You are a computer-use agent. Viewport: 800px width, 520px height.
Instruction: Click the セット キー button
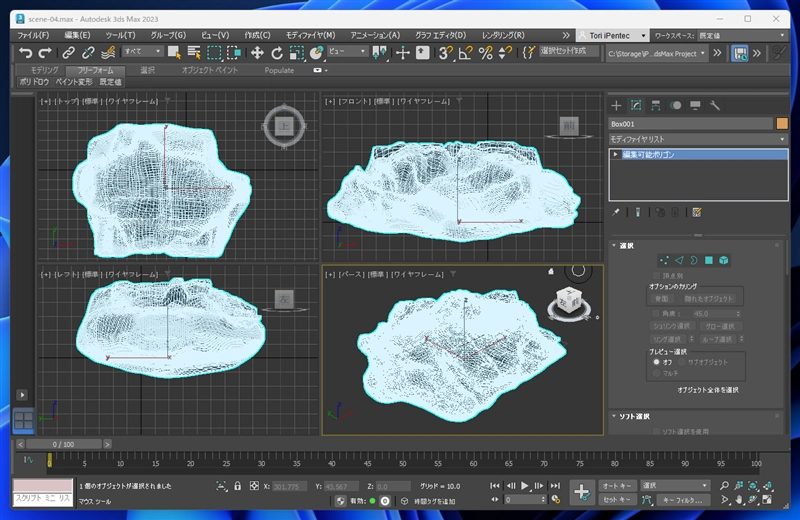click(x=617, y=500)
